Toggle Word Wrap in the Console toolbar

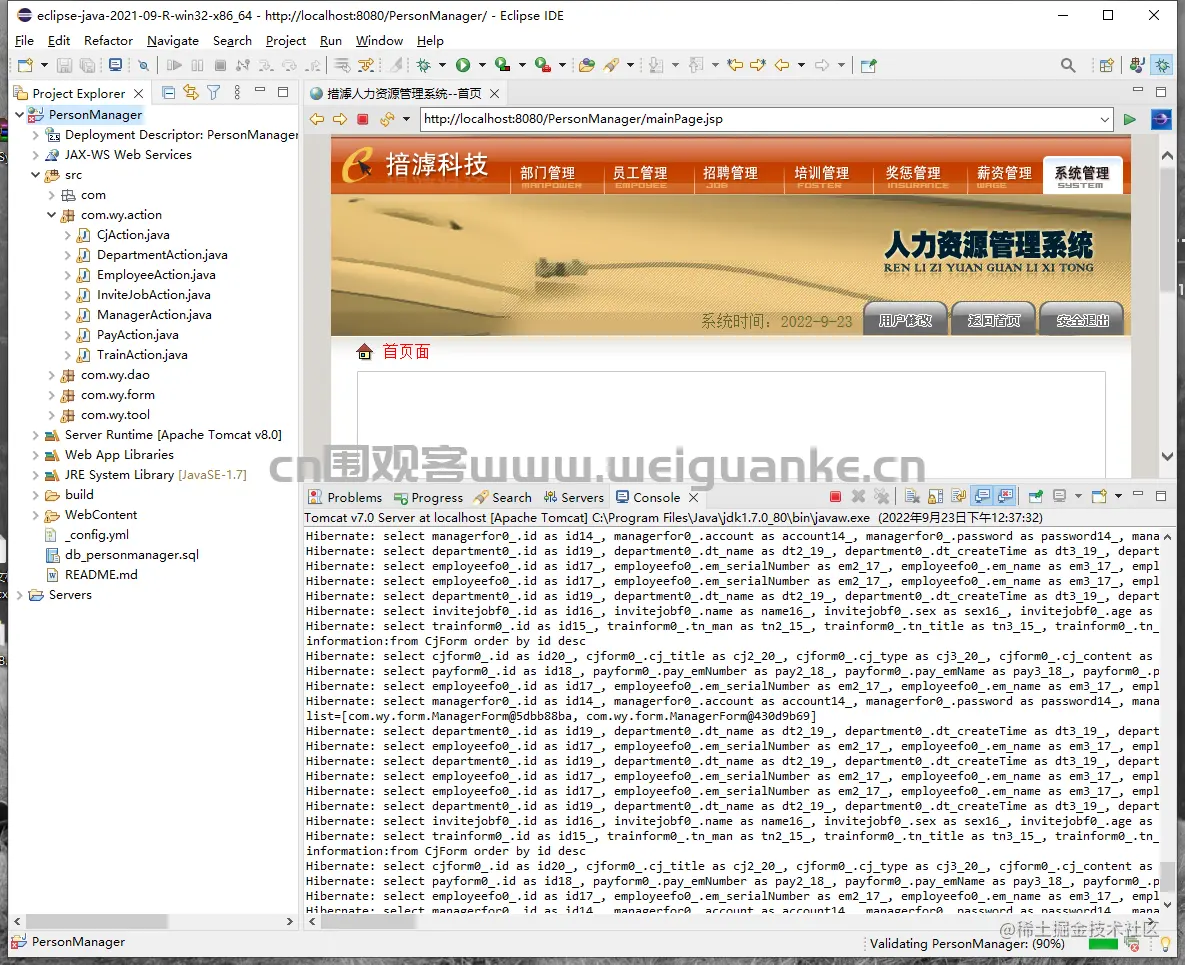[958, 496]
